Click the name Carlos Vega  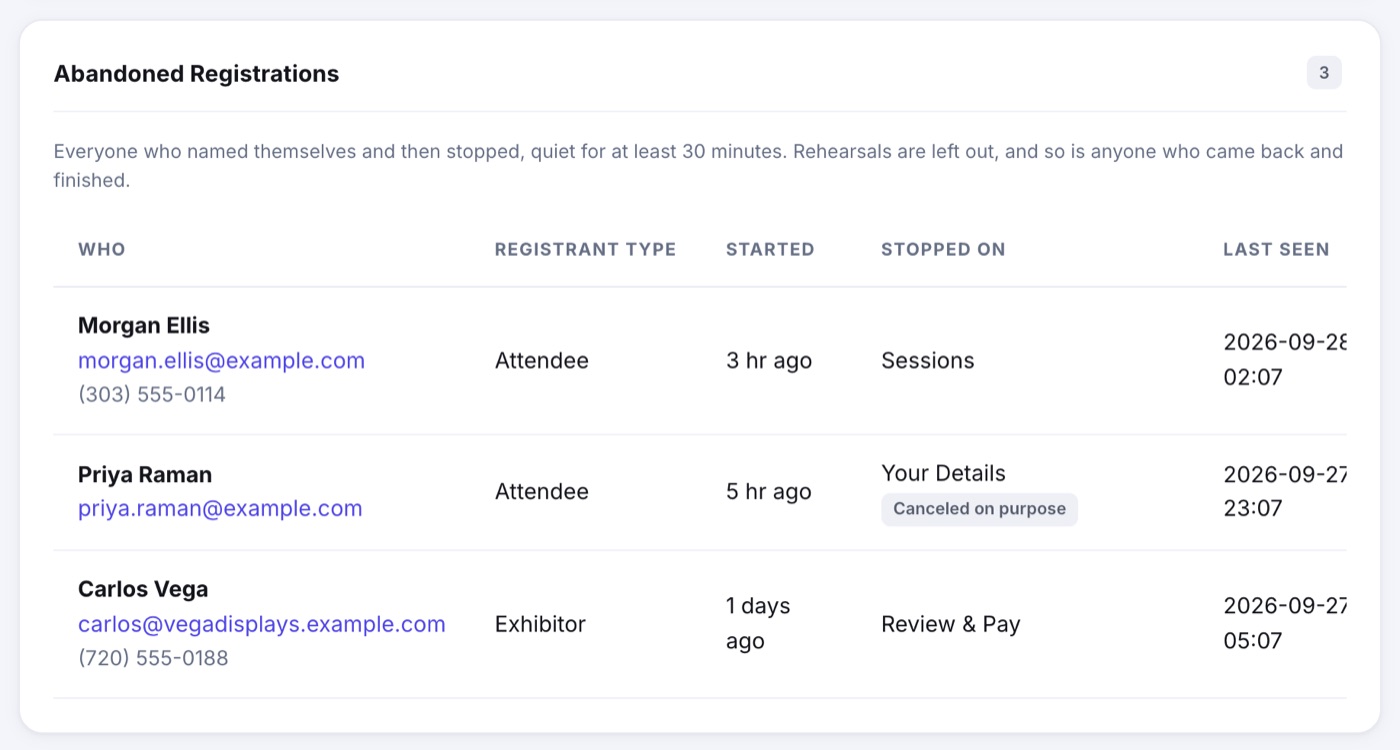tap(143, 589)
